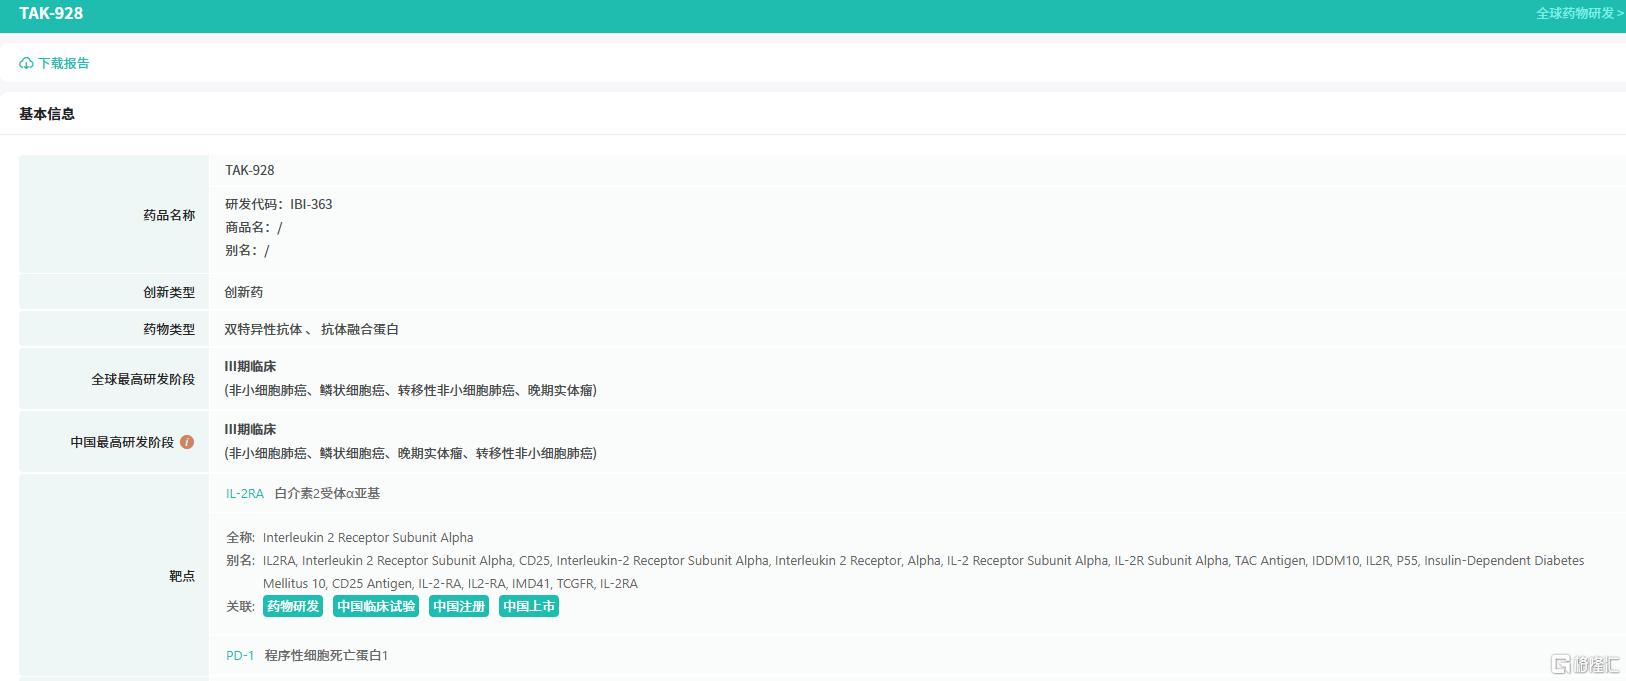Select global indications list starting 非小细胞肺癌

[x=411, y=390]
